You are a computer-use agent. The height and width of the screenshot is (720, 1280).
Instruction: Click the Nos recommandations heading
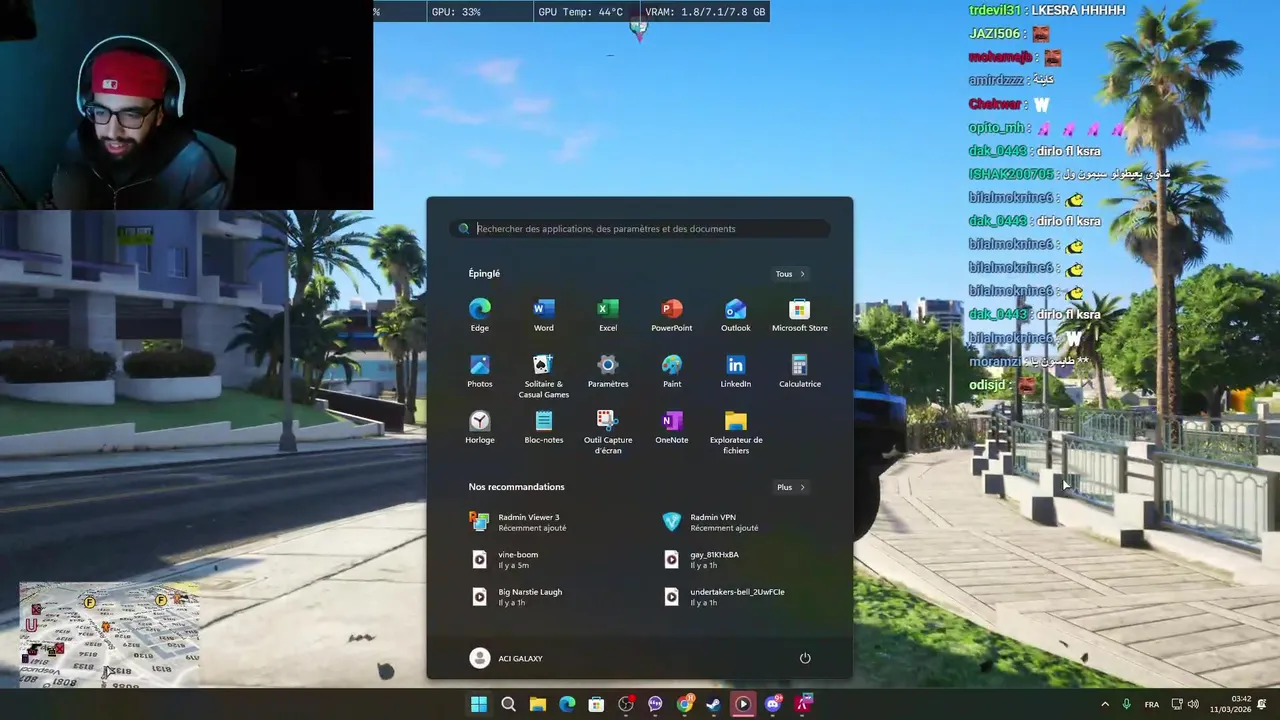[516, 487]
